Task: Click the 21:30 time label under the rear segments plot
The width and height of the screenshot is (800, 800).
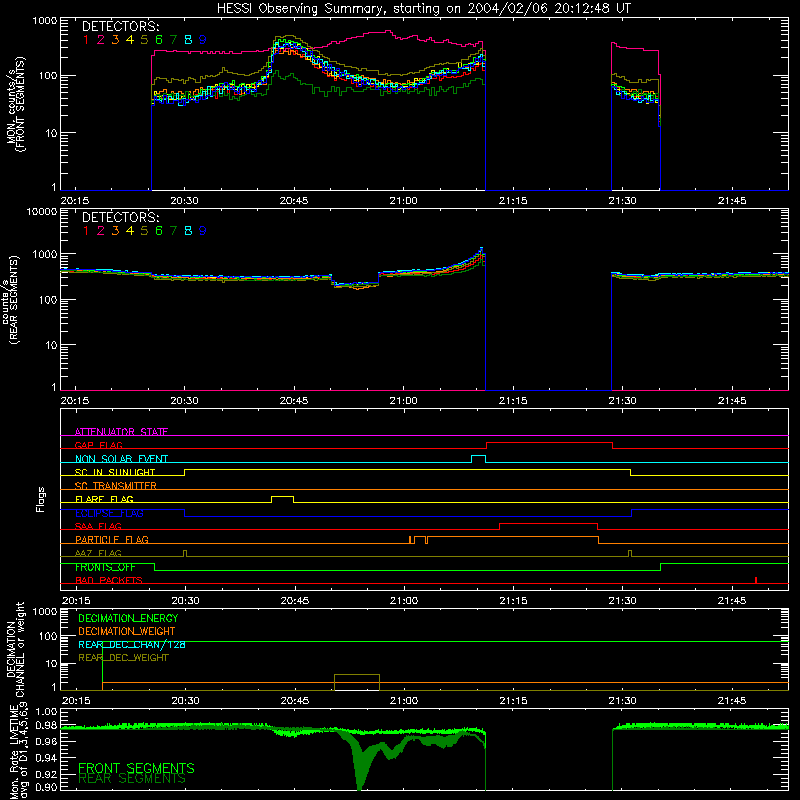Action: pyautogui.click(x=622, y=401)
